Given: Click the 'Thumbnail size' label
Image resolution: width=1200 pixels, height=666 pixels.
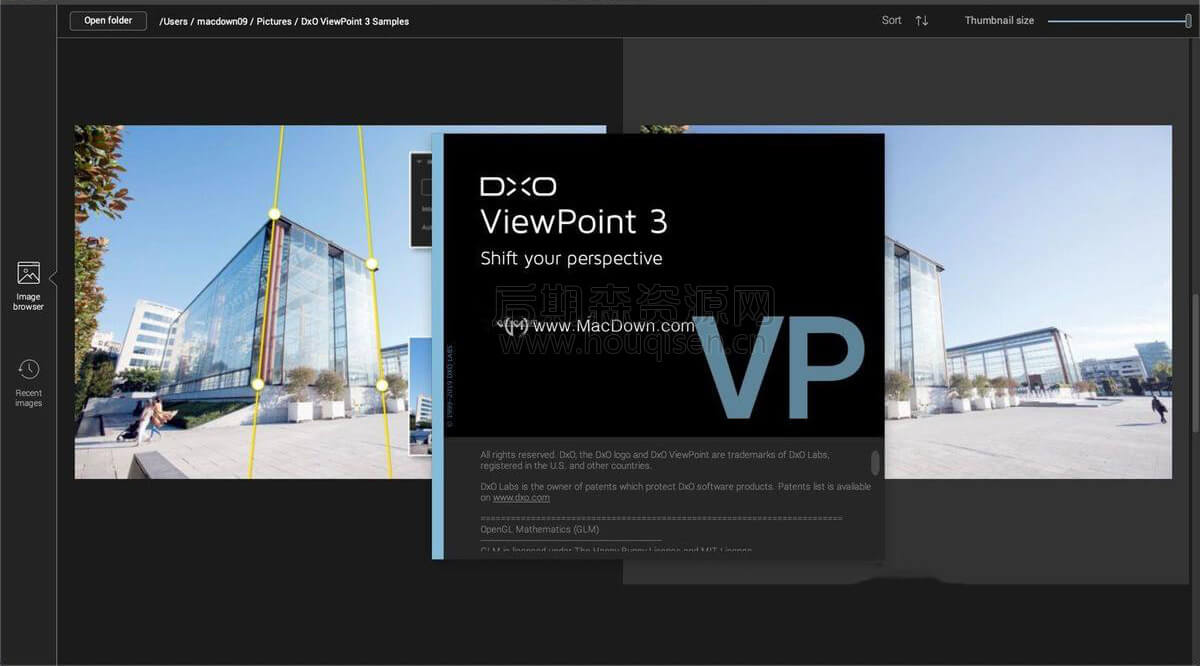Looking at the screenshot, I should 999,20.
